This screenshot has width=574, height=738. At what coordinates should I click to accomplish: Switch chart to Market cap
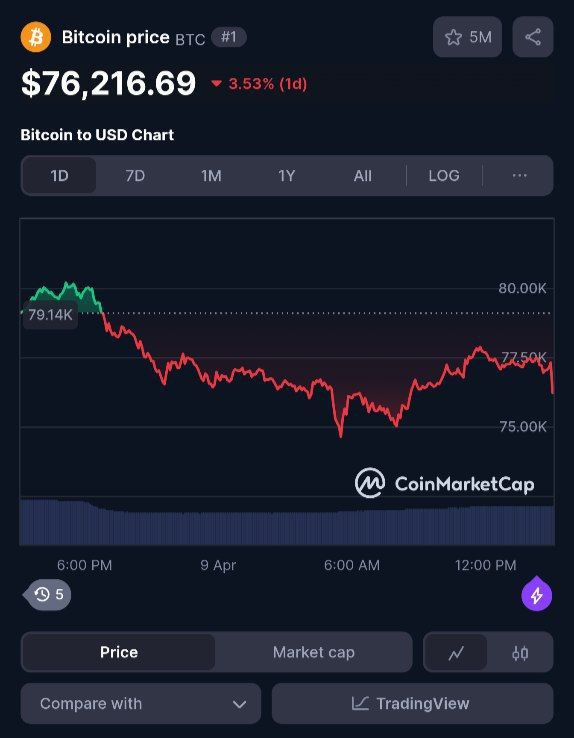313,652
